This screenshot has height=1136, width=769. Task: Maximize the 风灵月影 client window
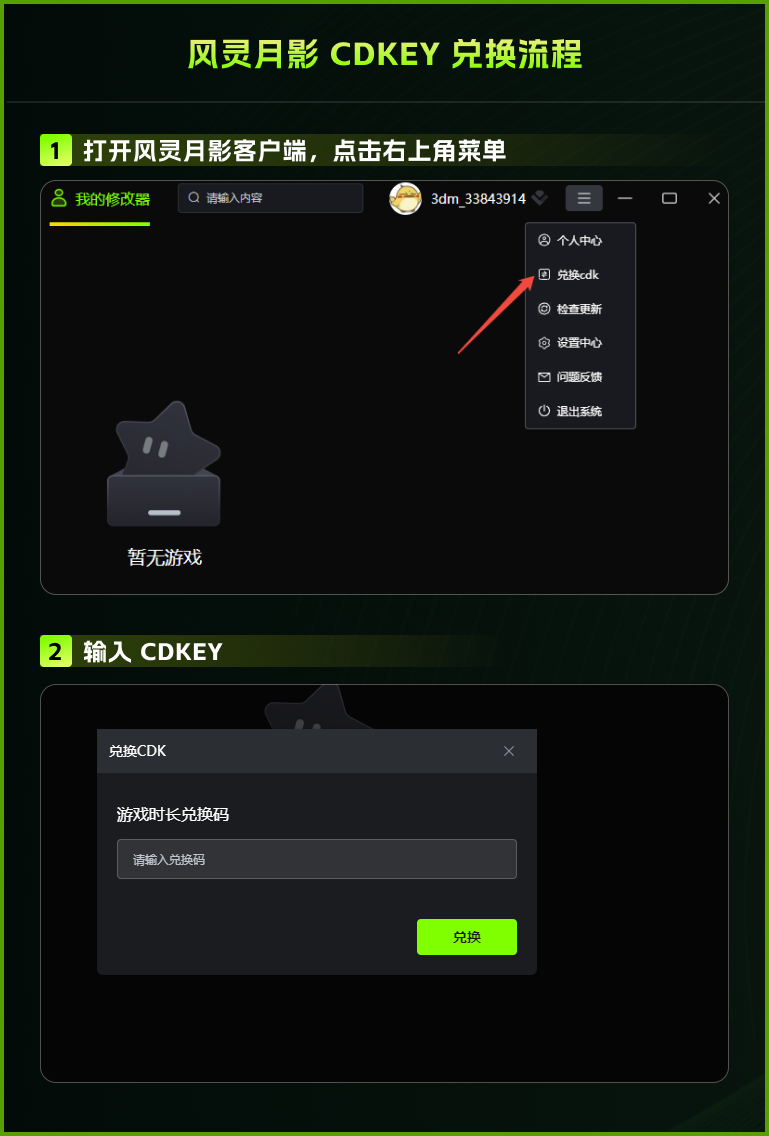670,198
